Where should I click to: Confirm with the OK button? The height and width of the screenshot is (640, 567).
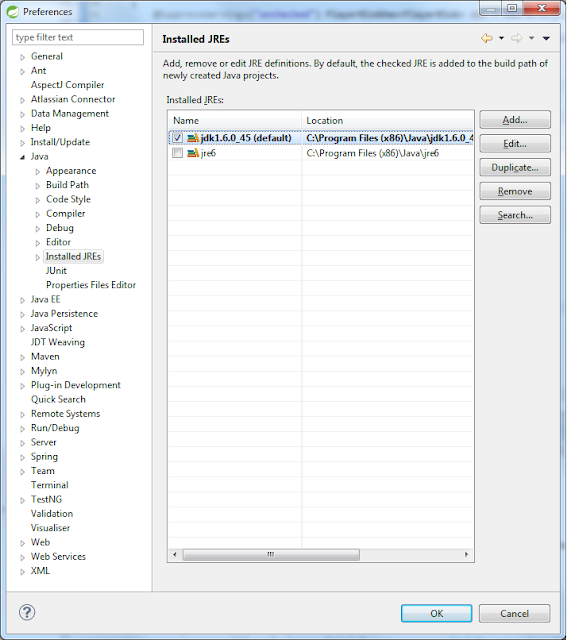tap(436, 613)
